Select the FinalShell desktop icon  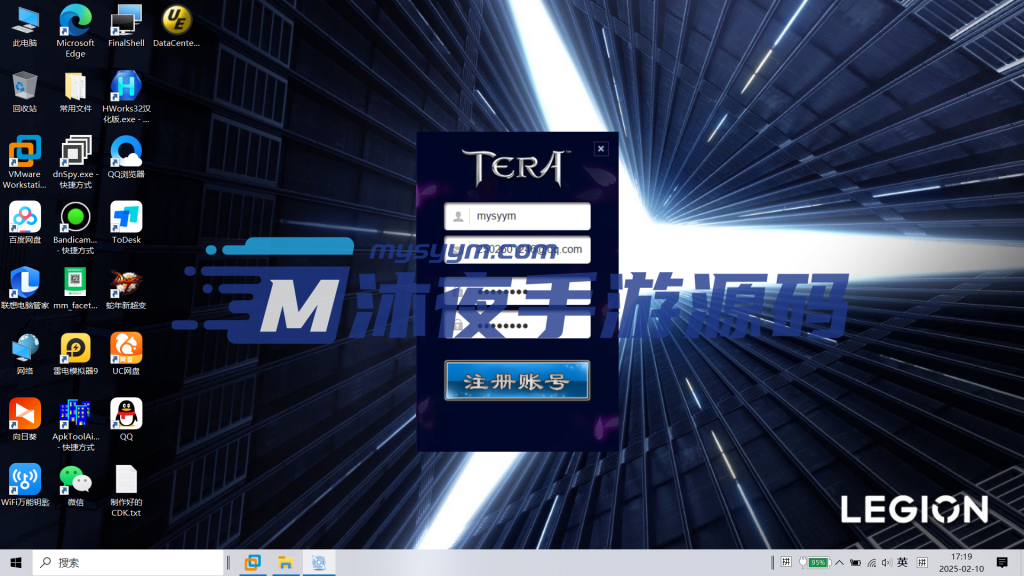(126, 20)
